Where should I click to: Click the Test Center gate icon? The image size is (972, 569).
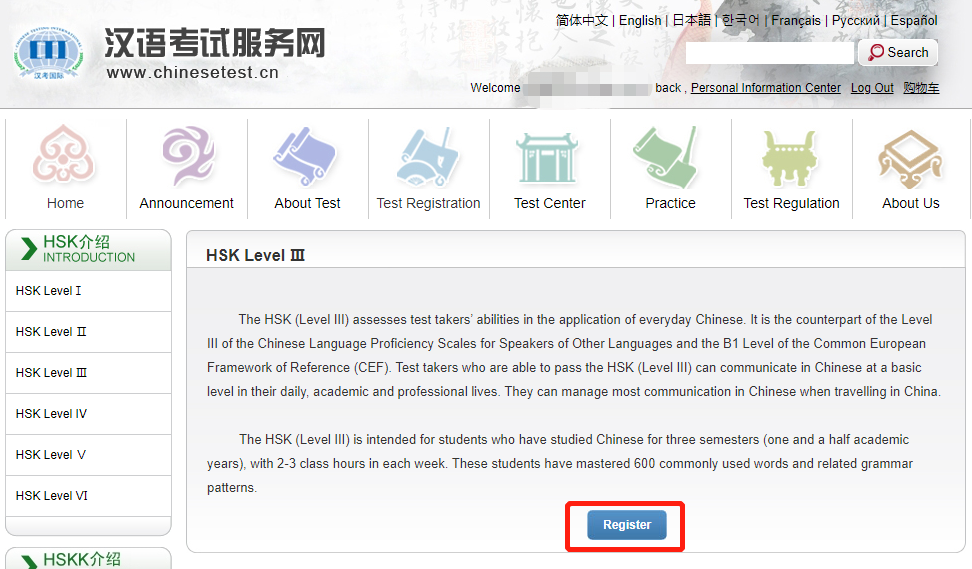pyautogui.click(x=549, y=156)
